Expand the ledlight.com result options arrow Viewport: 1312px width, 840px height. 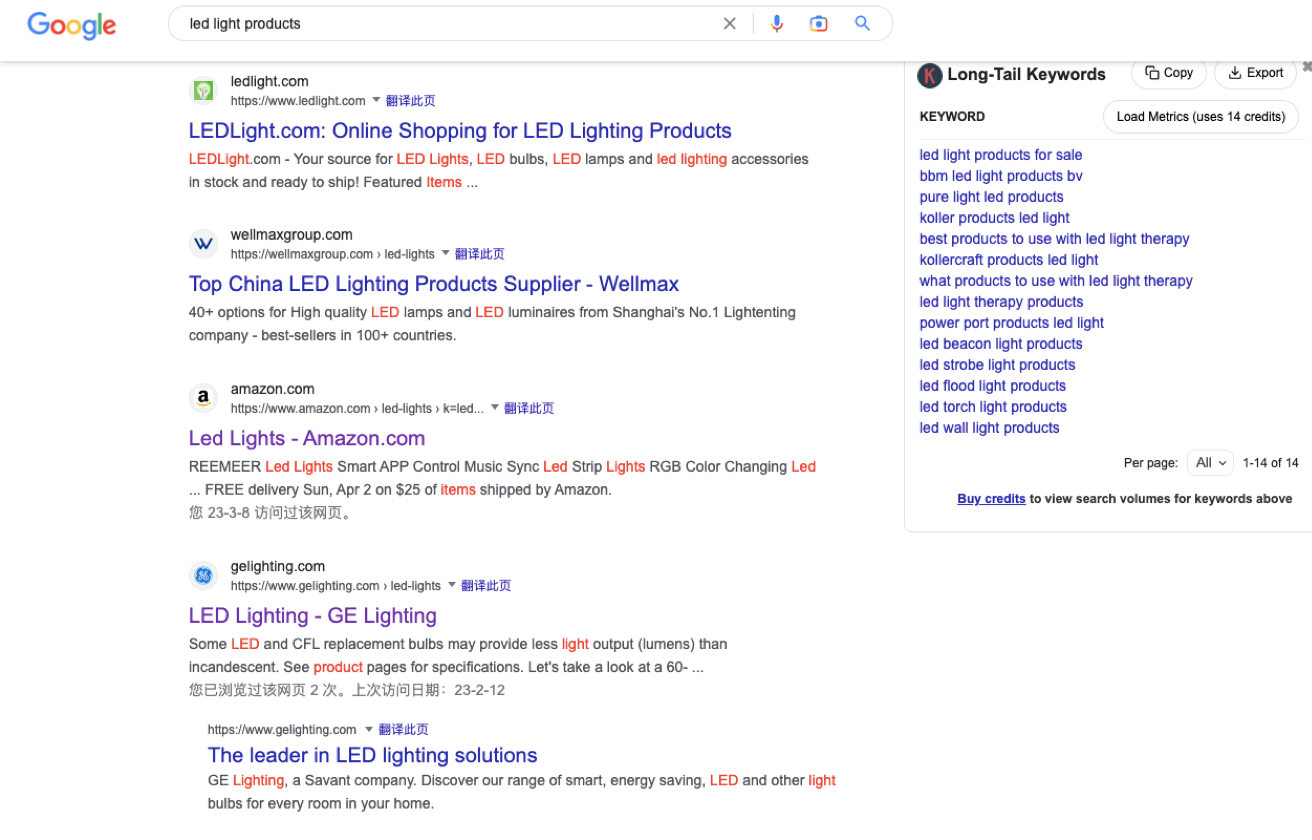pyautogui.click(x=376, y=100)
